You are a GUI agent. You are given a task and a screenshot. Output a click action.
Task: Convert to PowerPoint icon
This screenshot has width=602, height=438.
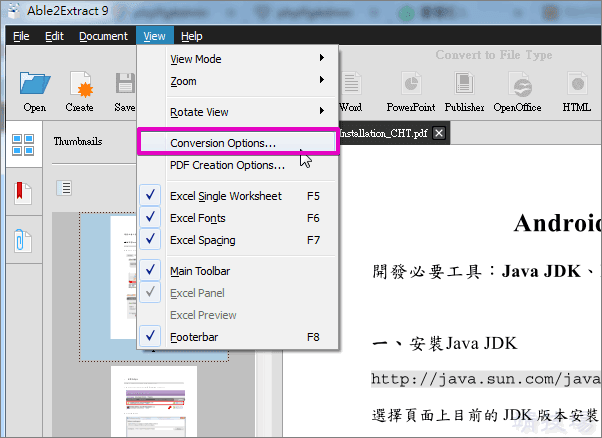click(411, 83)
